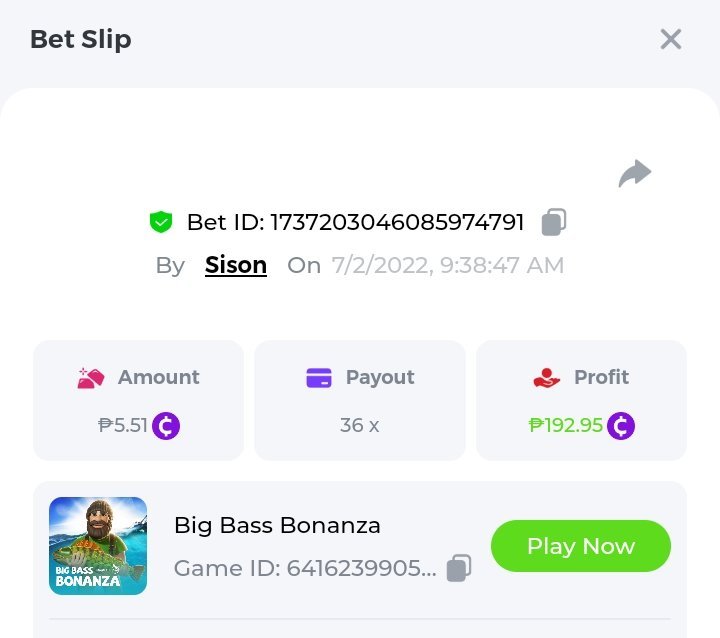Click the 36 x payout value
Image resolution: width=720 pixels, height=638 pixels.
click(359, 425)
